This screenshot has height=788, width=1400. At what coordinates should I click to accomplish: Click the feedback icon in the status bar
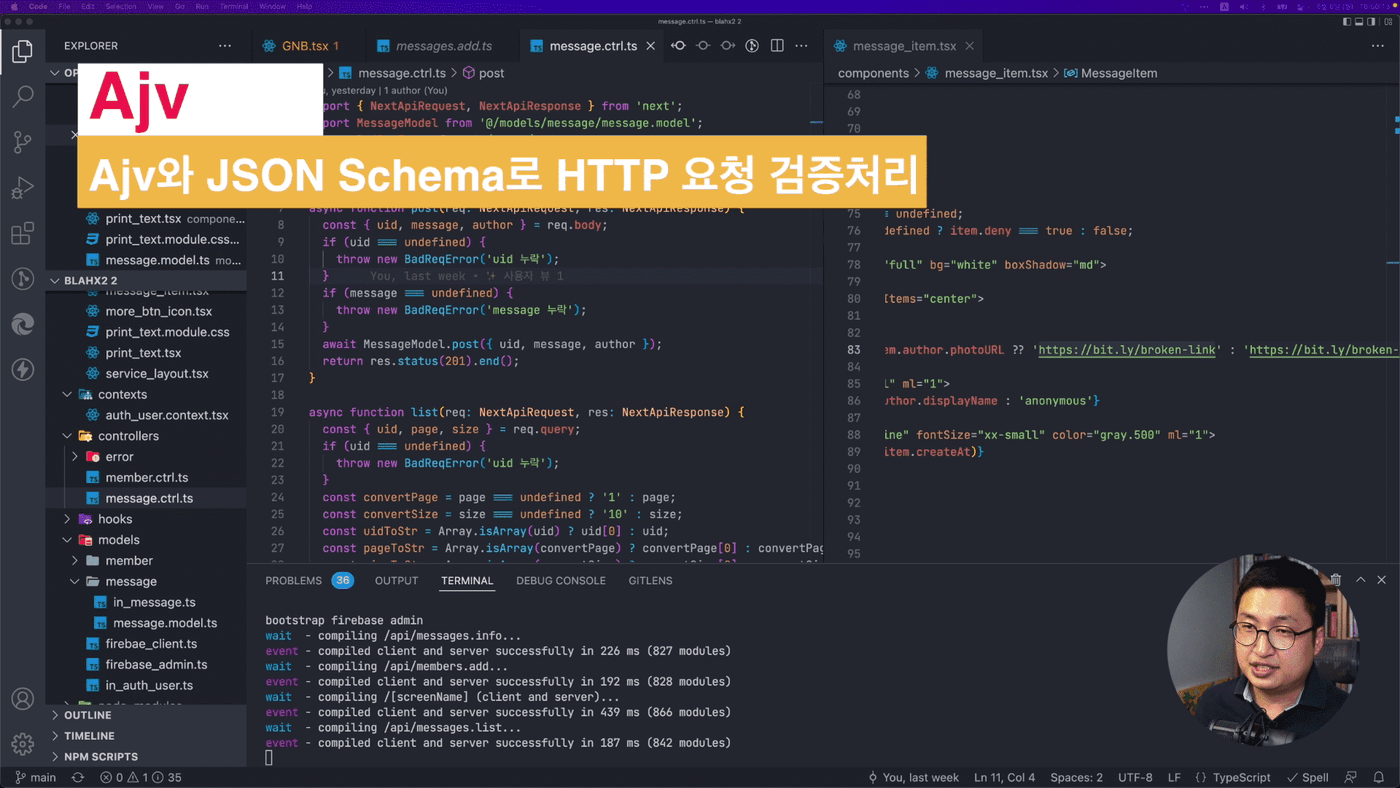point(1351,777)
